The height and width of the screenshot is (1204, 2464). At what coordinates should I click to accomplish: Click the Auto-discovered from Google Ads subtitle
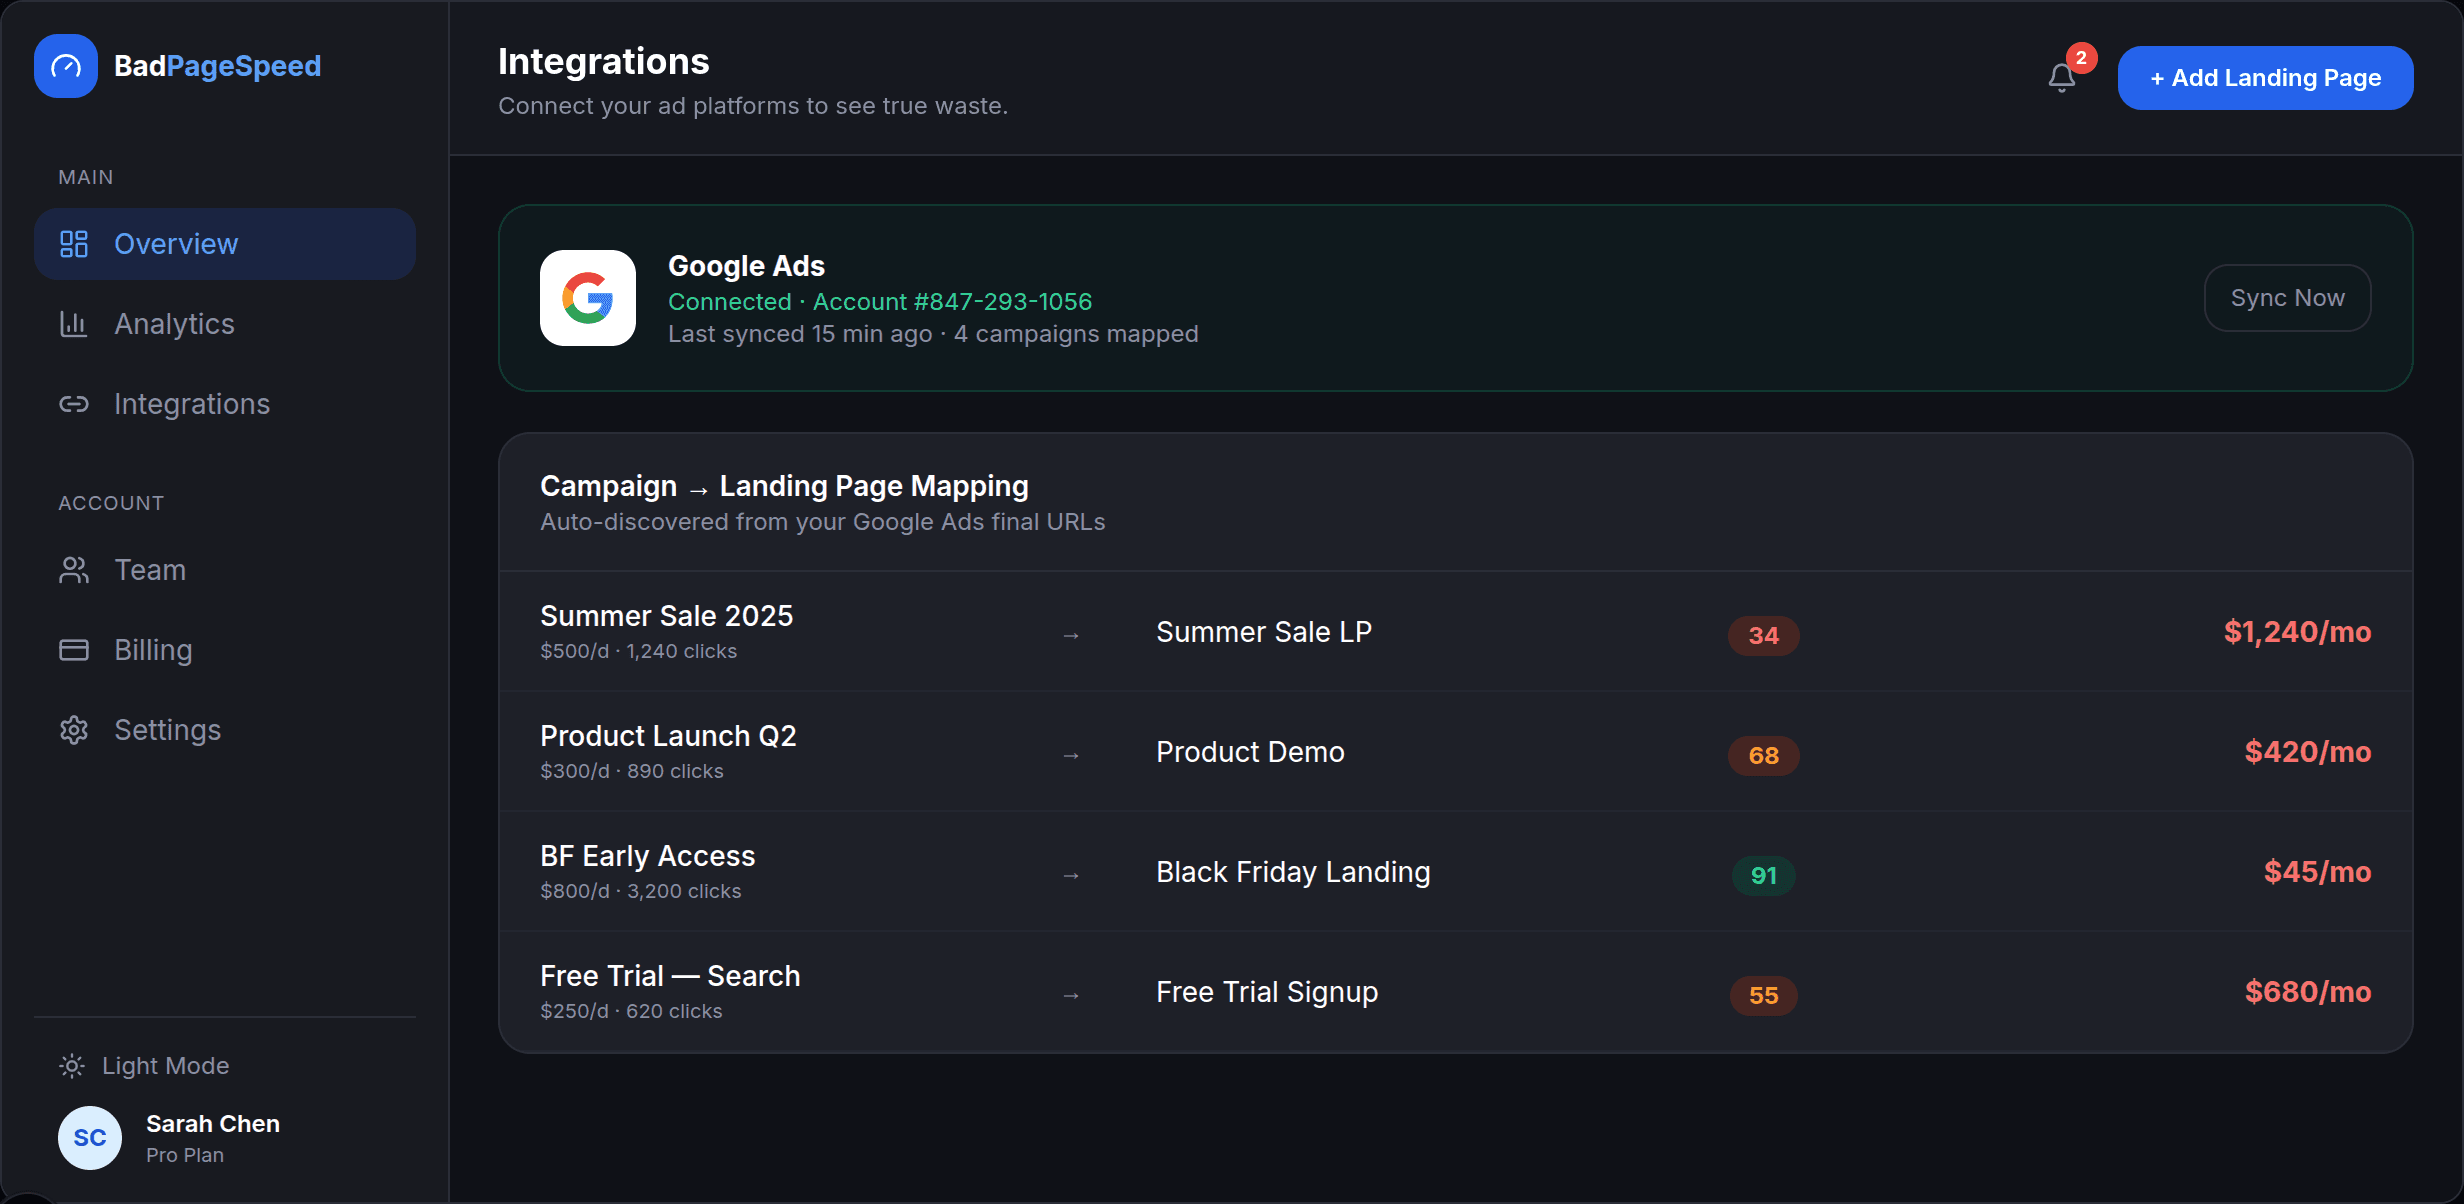822,522
